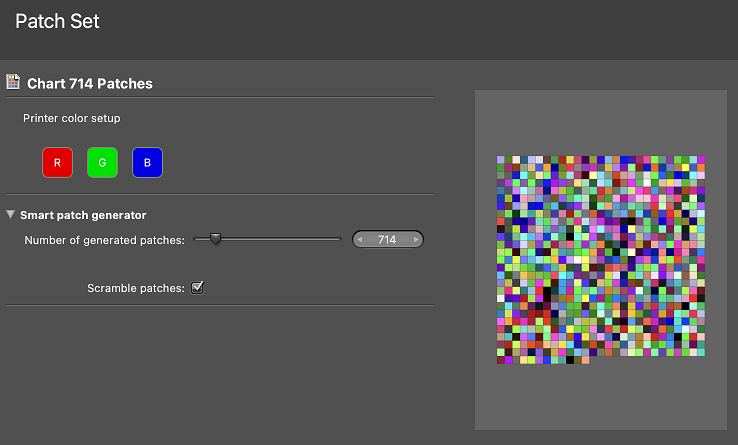Click the gray page margin above the patch grid

[x=601, y=122]
